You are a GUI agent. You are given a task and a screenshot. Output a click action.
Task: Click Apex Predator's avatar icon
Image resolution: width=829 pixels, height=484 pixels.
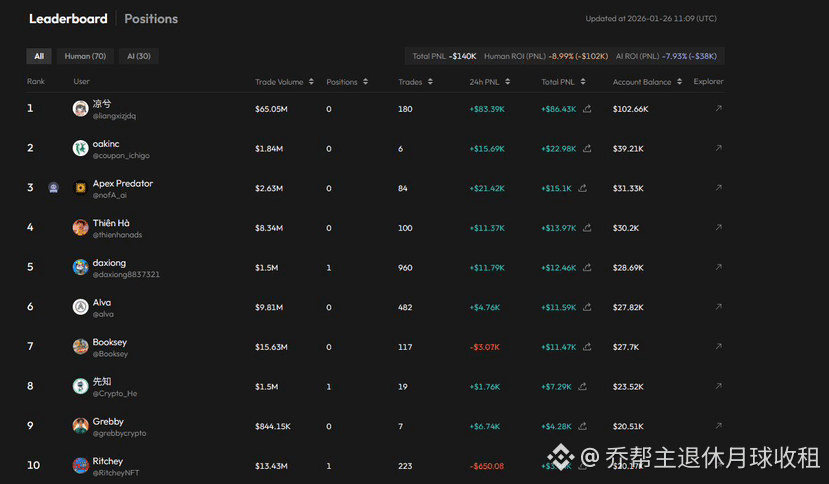(80, 188)
